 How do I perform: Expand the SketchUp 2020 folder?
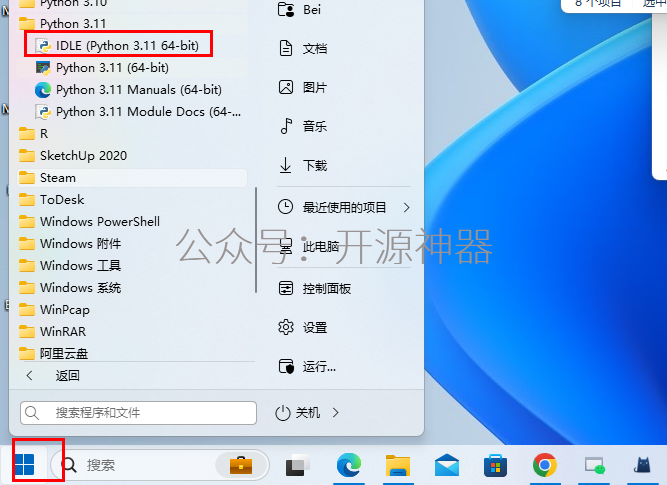73,156
